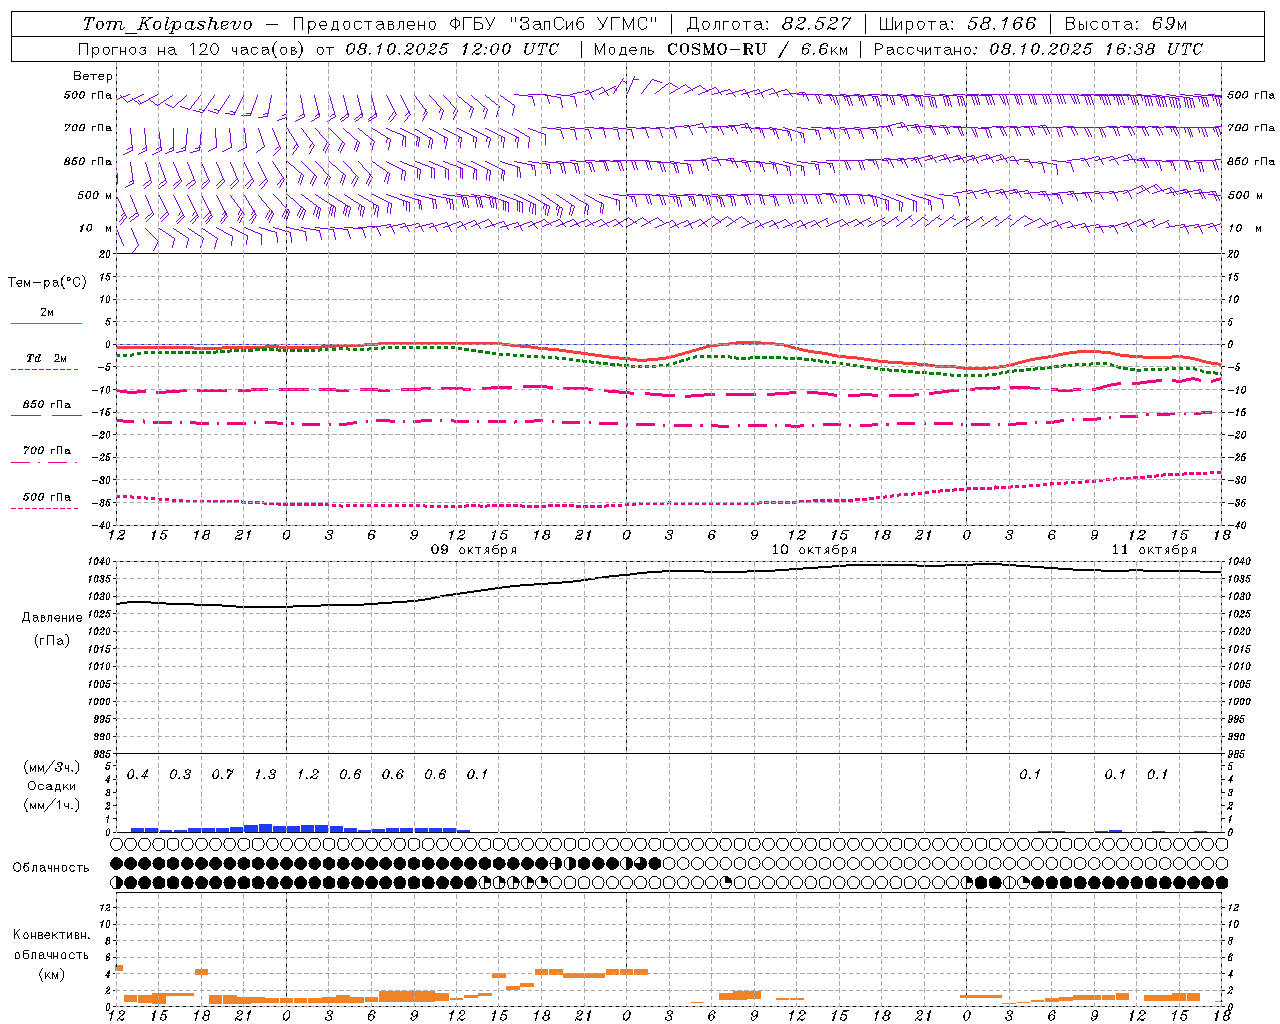This screenshot has width=1280, height=1024.
Task: Click the '(км)' convective cloud height unit
Action: (52, 974)
